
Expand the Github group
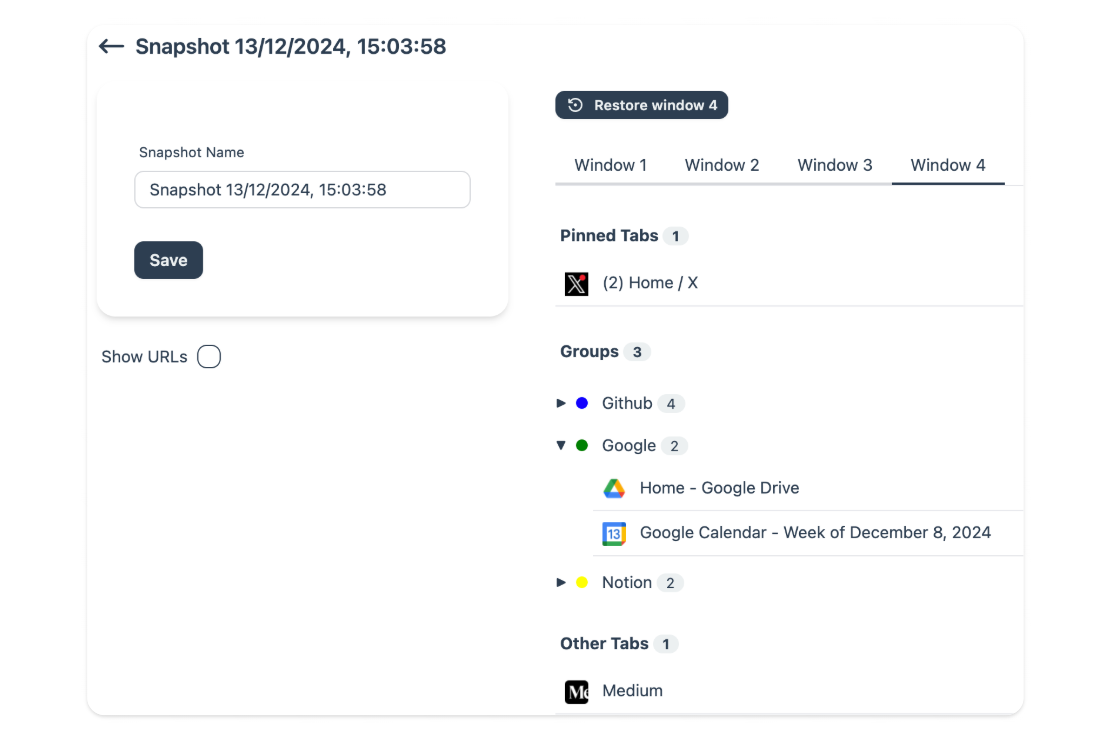[x=561, y=403]
